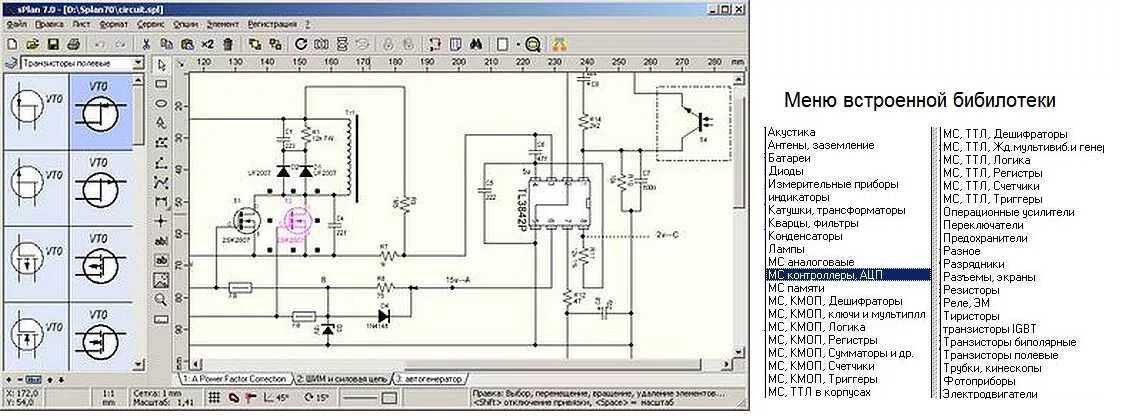1121x416 pixels.
Task: Click the Delete trash can icon
Action: click(228, 44)
